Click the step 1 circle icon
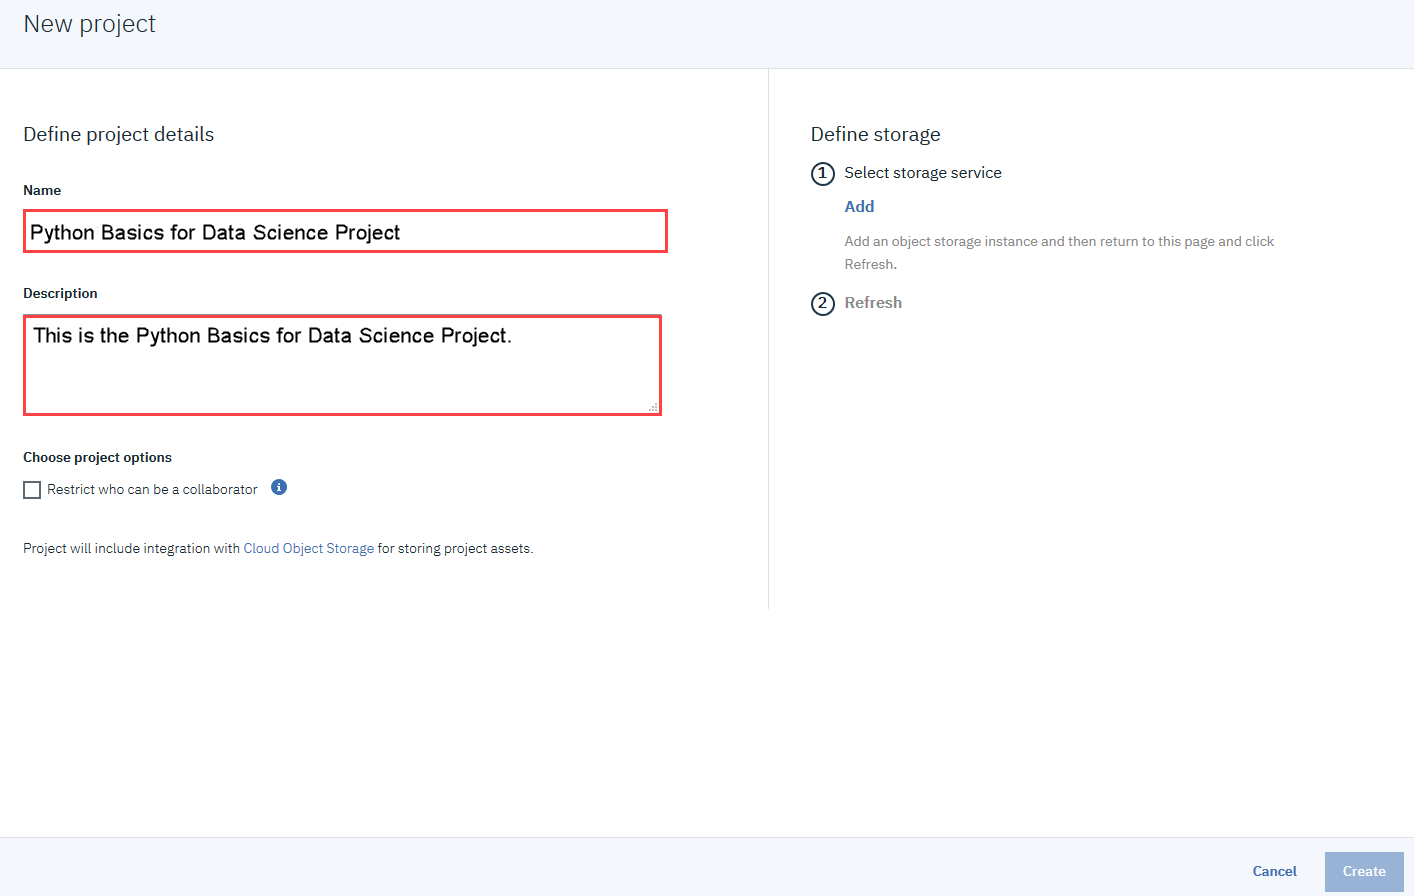Image resolution: width=1414 pixels, height=896 pixels. (822, 174)
